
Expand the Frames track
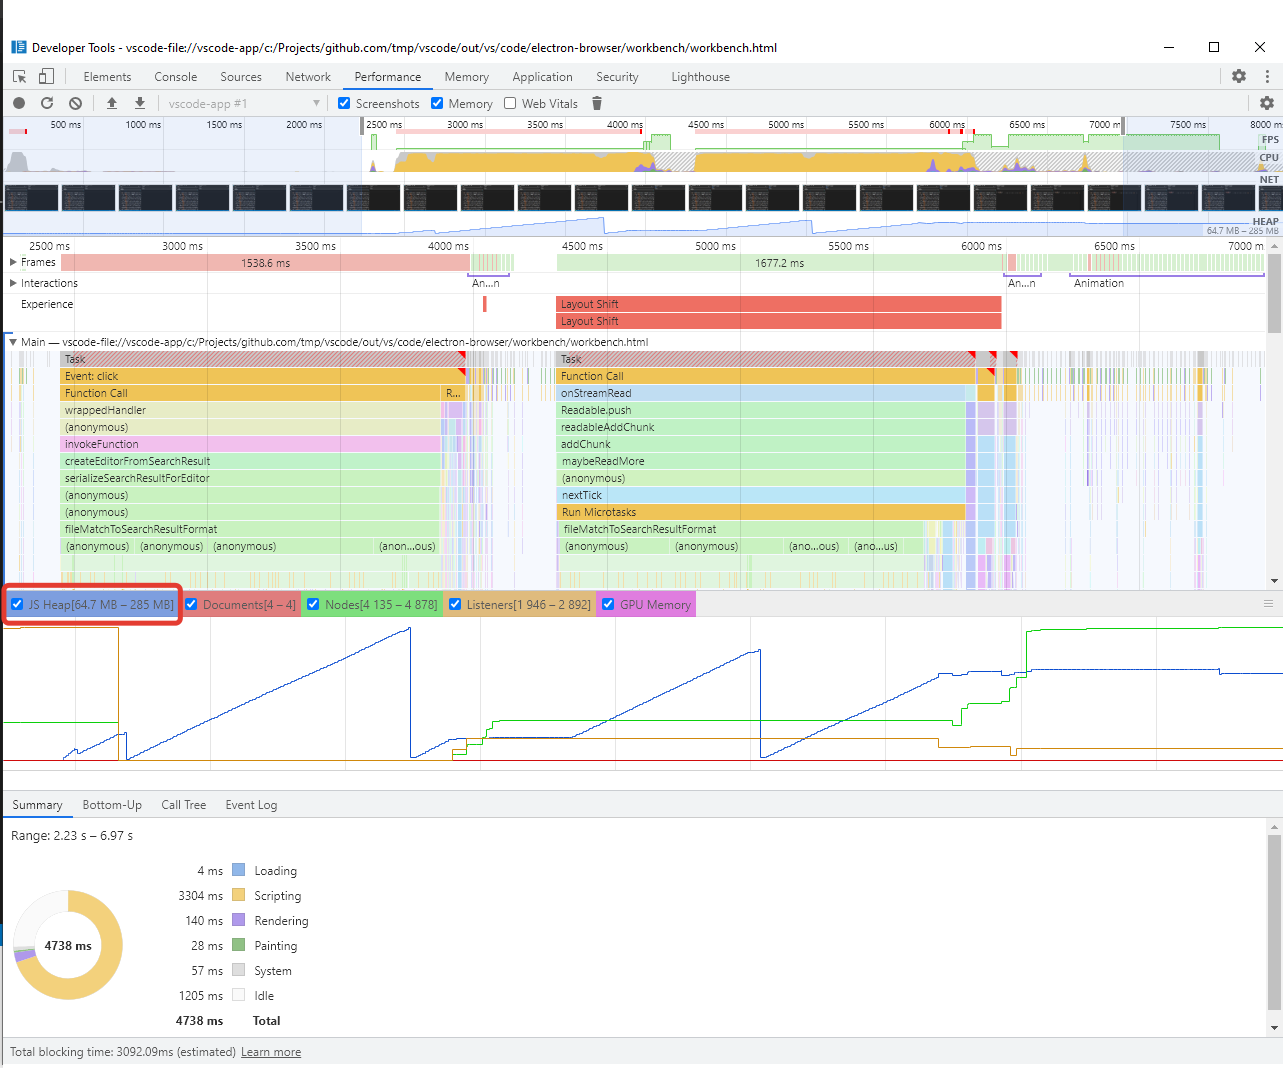(13, 262)
